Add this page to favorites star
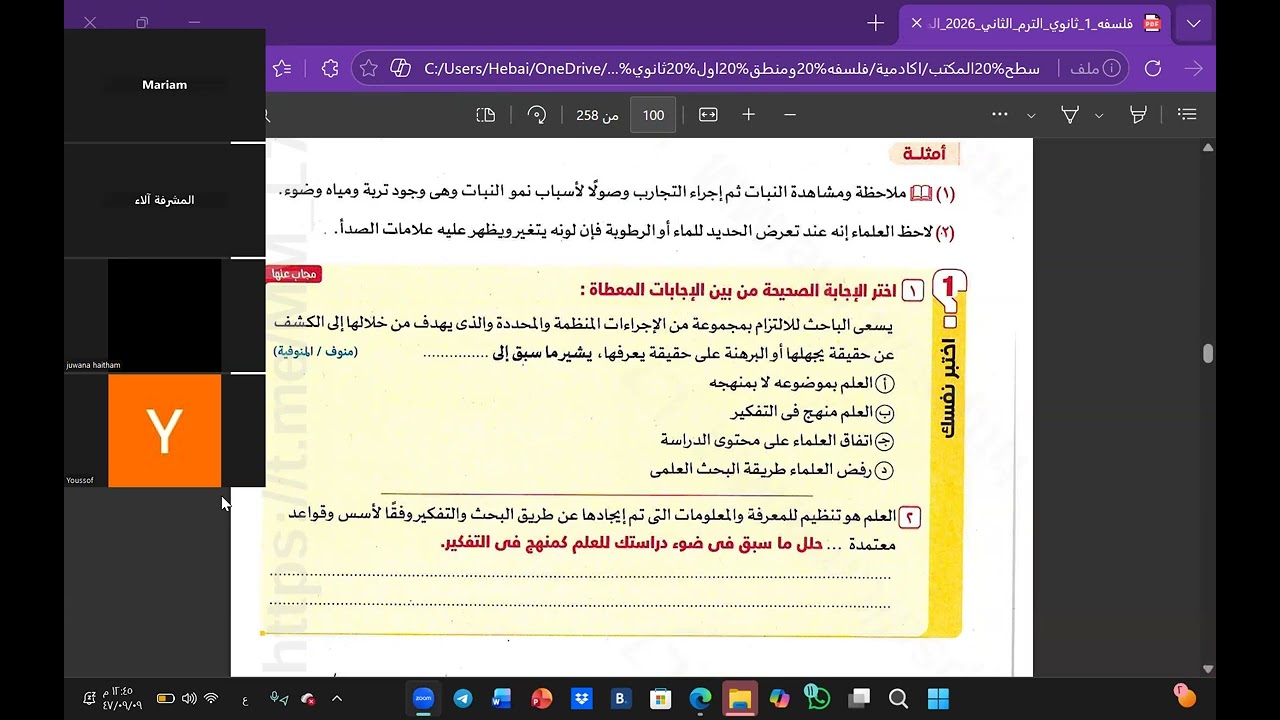This screenshot has width=1280, height=720. 368,68
